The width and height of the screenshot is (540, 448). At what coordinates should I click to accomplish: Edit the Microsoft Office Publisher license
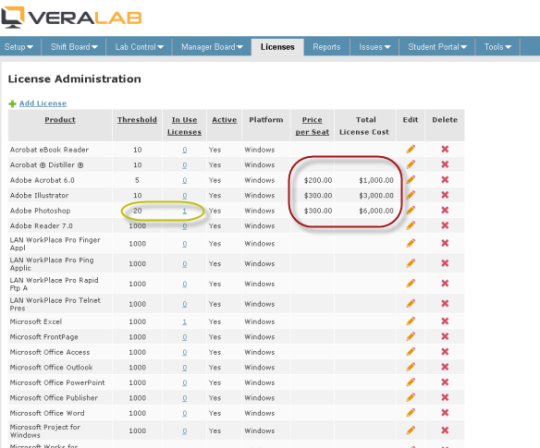tap(411, 397)
